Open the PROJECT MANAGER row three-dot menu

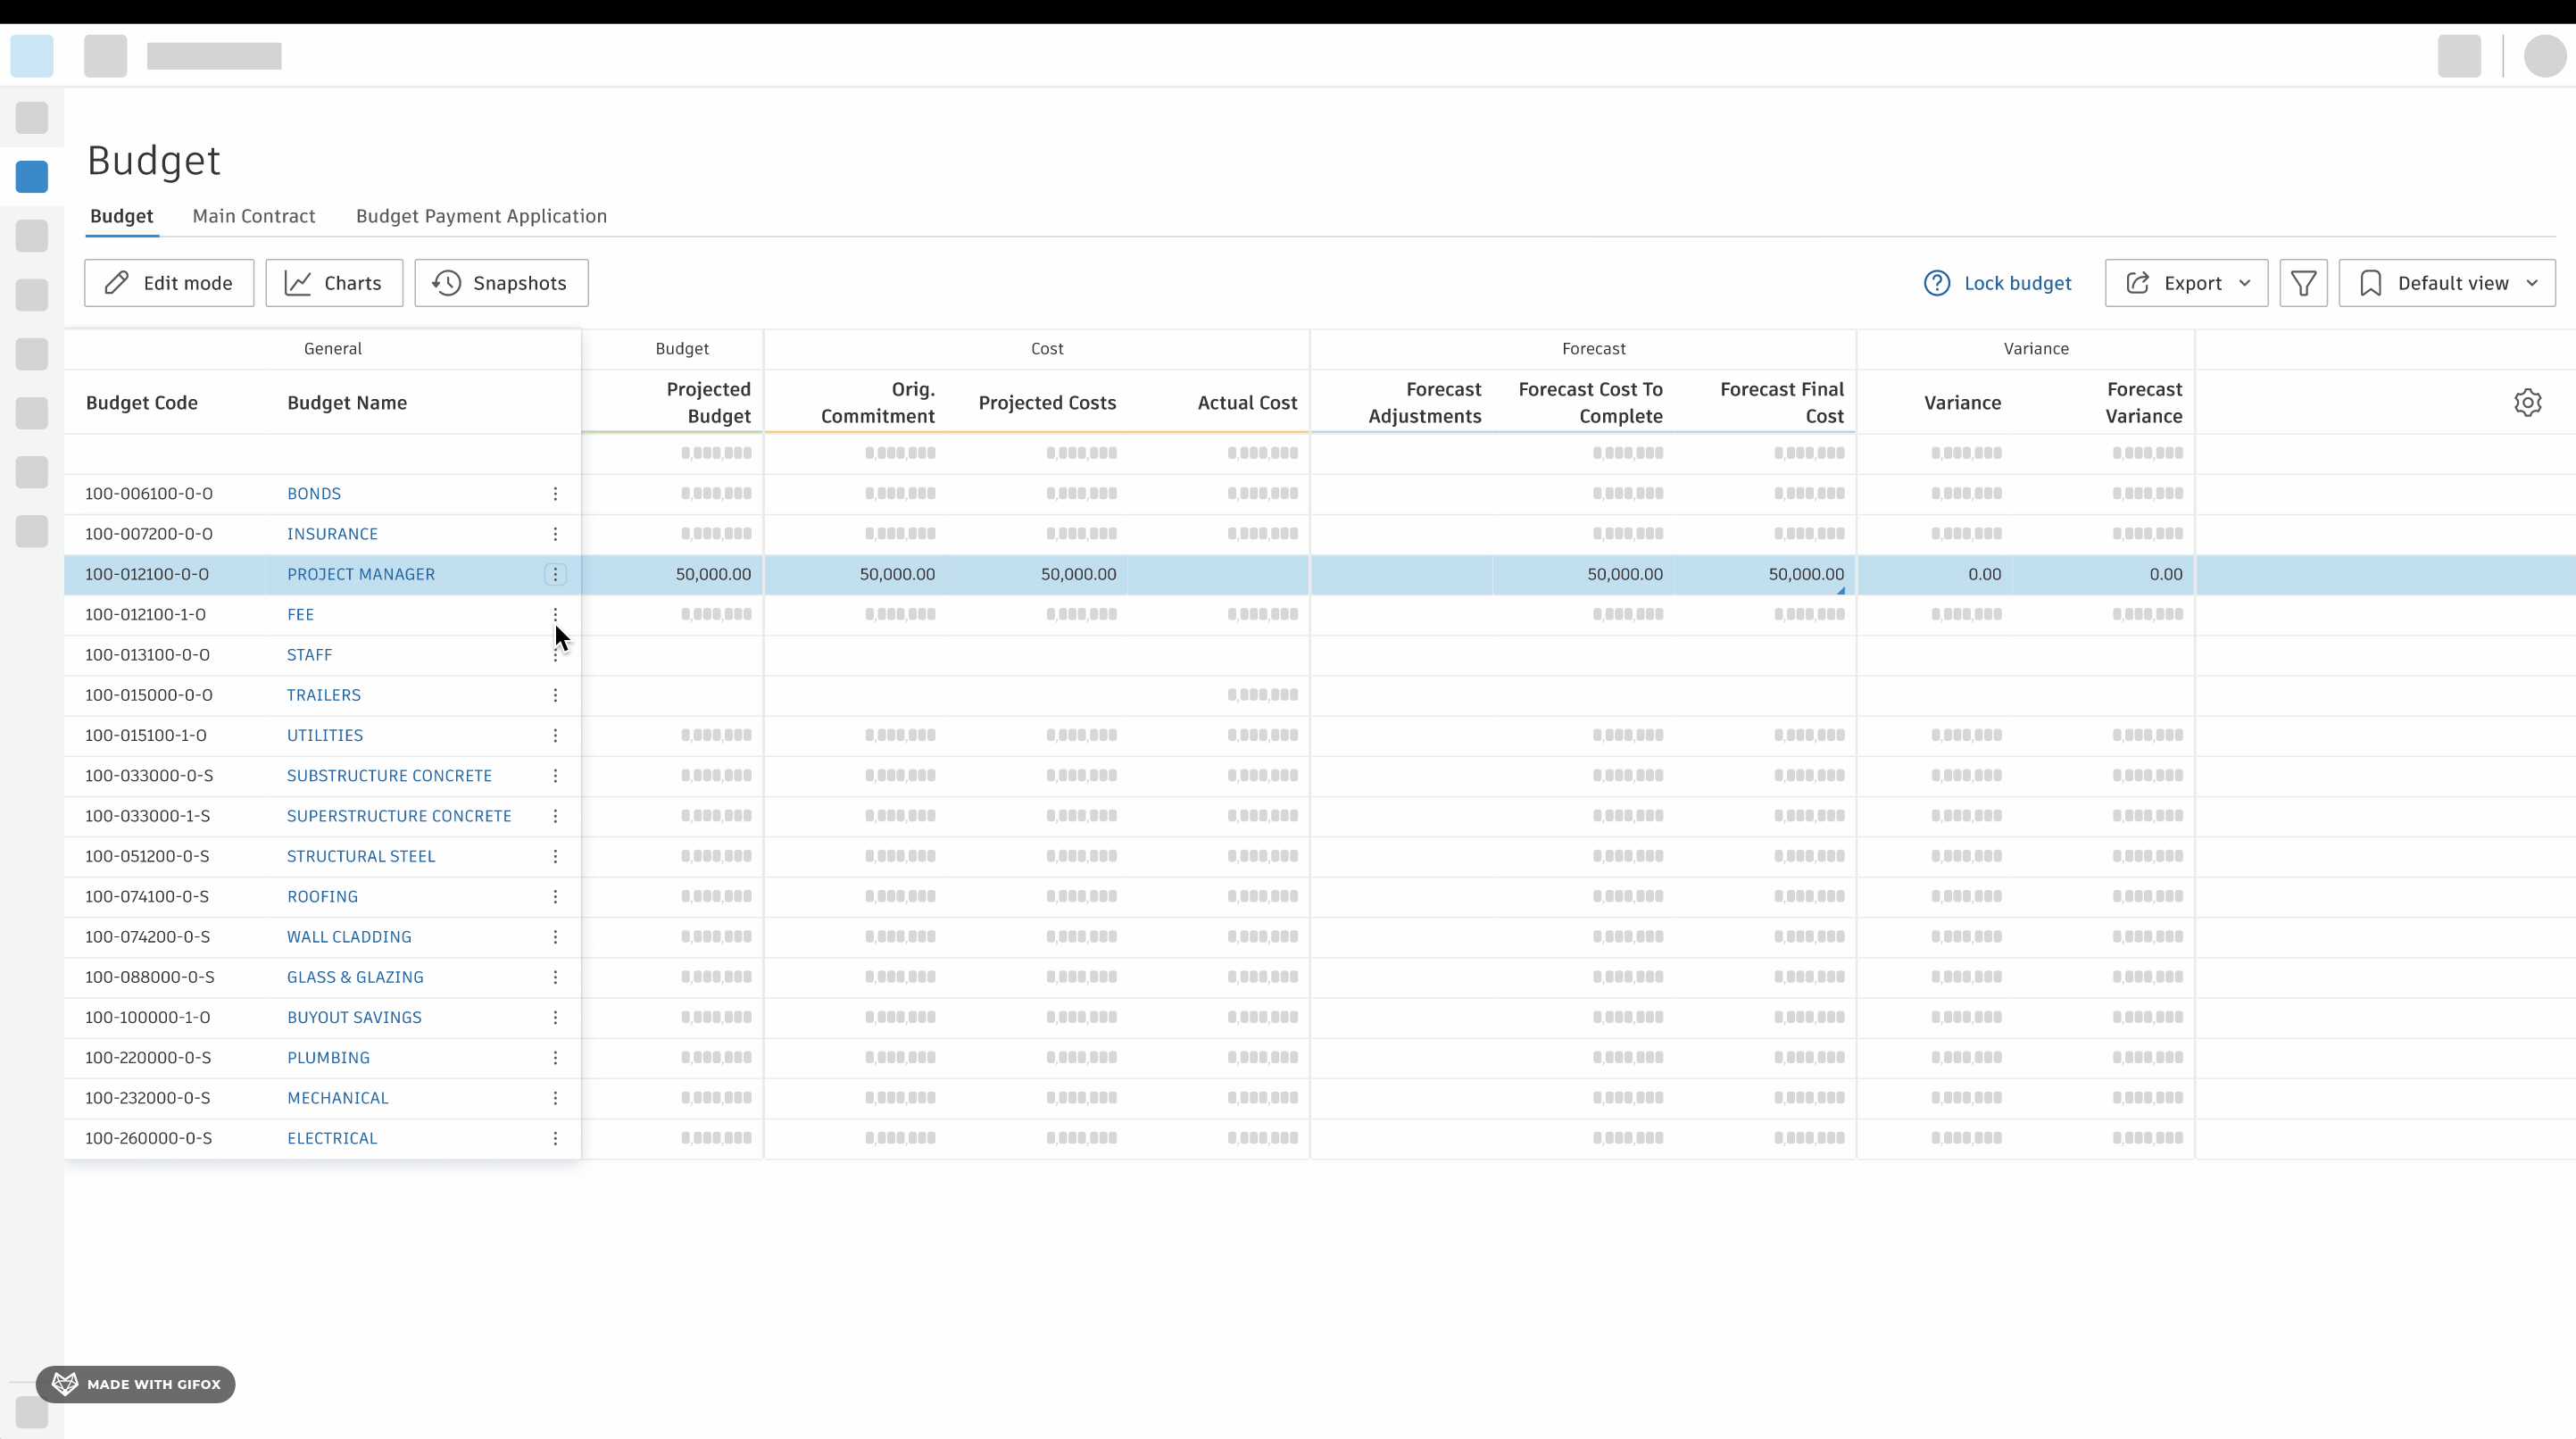coord(555,575)
